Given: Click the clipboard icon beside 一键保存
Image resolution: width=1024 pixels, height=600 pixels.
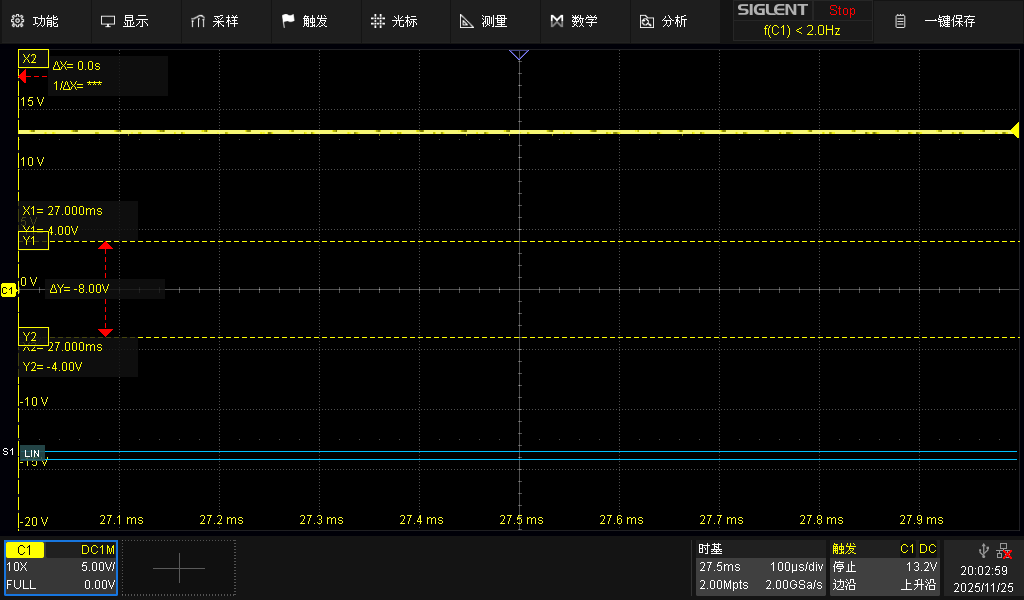Looking at the screenshot, I should [x=900, y=22].
